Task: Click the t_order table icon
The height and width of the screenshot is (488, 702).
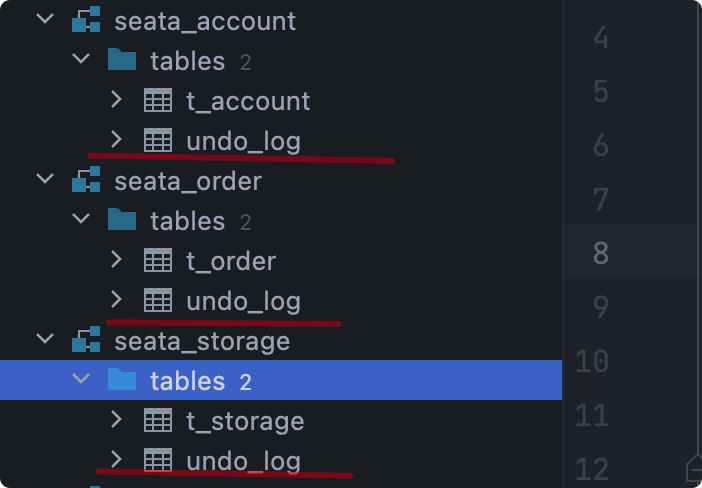Action: pyautogui.click(x=158, y=261)
